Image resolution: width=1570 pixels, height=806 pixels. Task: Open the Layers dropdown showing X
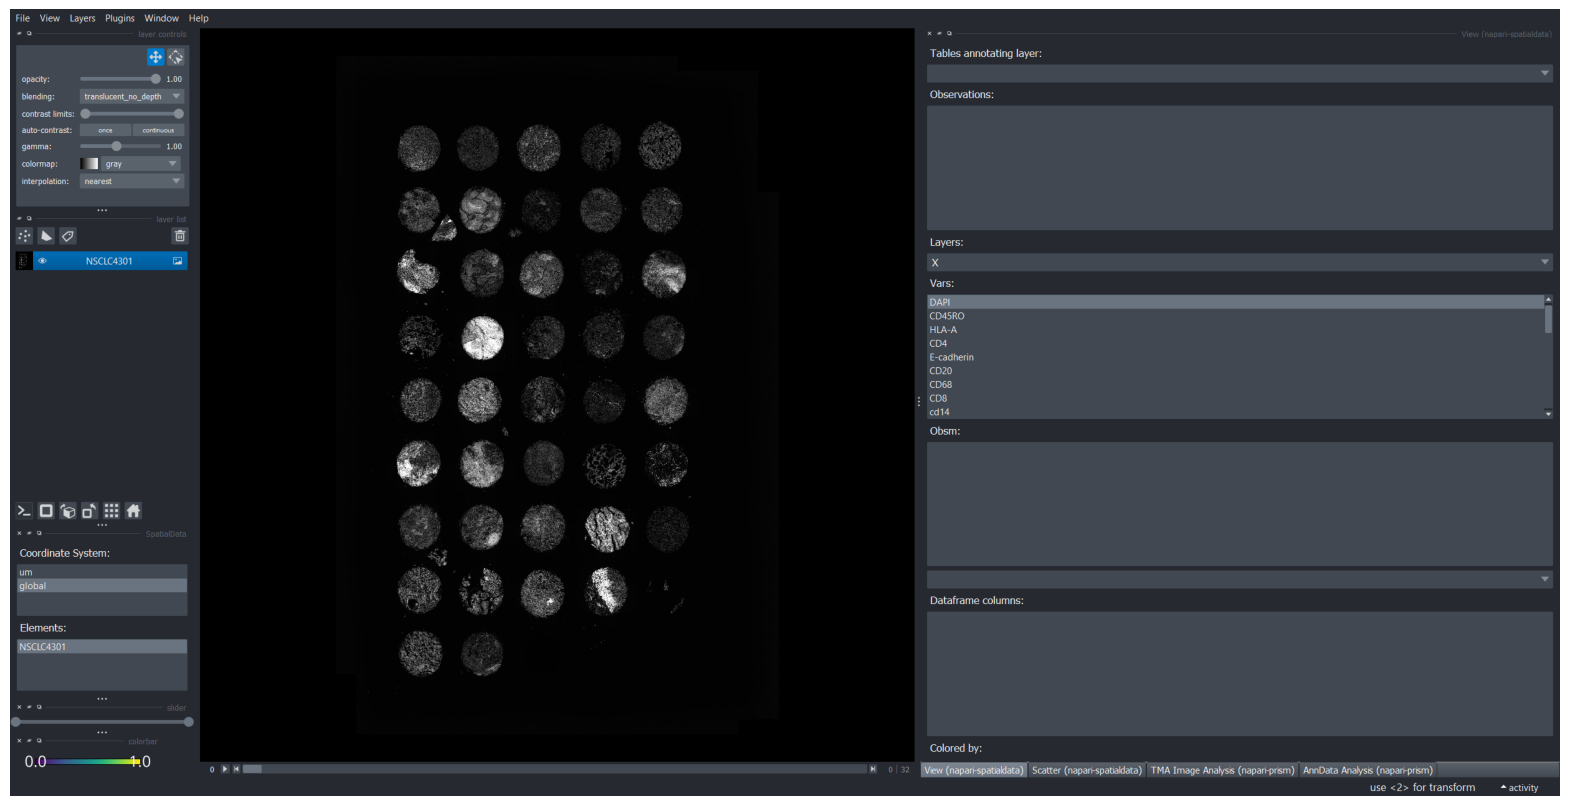[x=1240, y=262]
